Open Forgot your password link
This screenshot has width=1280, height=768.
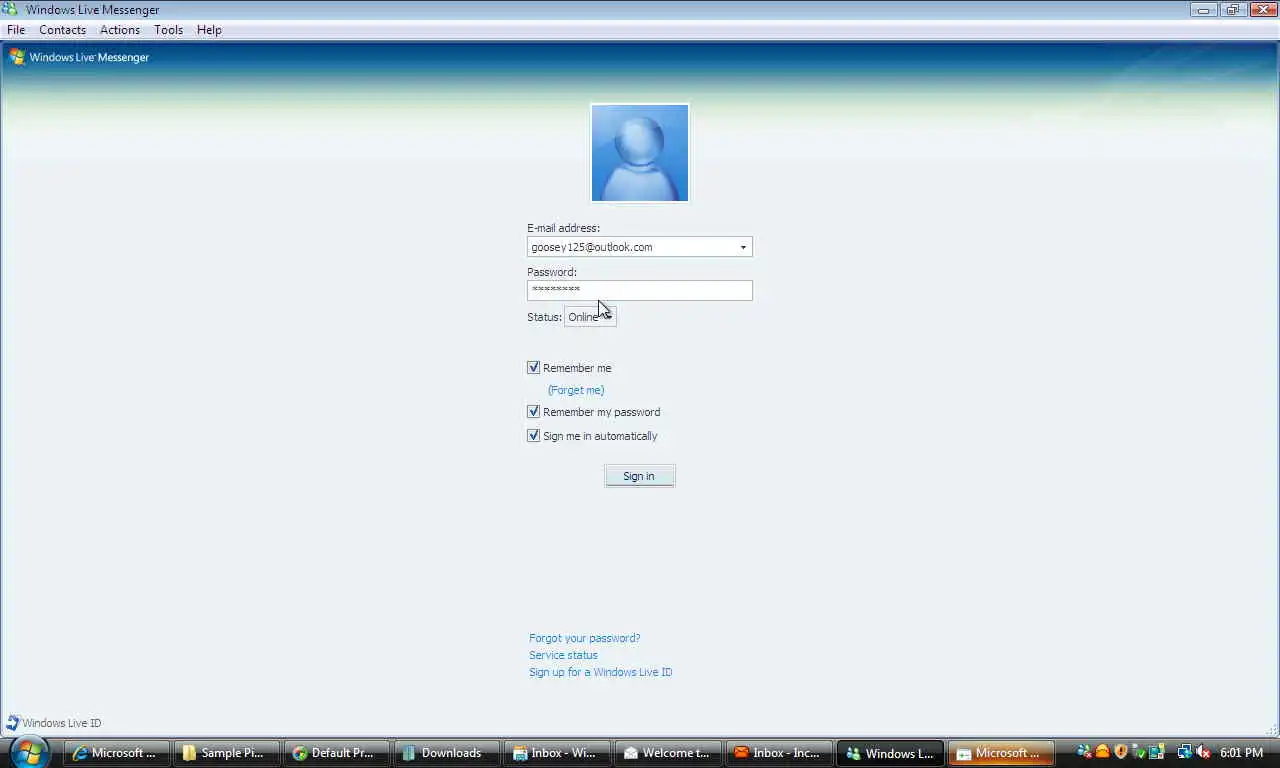point(585,638)
